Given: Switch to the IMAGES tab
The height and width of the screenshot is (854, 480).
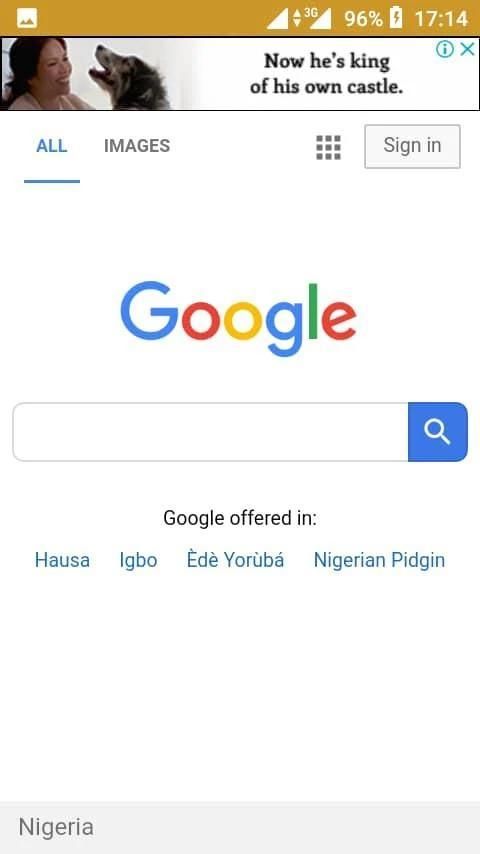Looking at the screenshot, I should coord(137,146).
